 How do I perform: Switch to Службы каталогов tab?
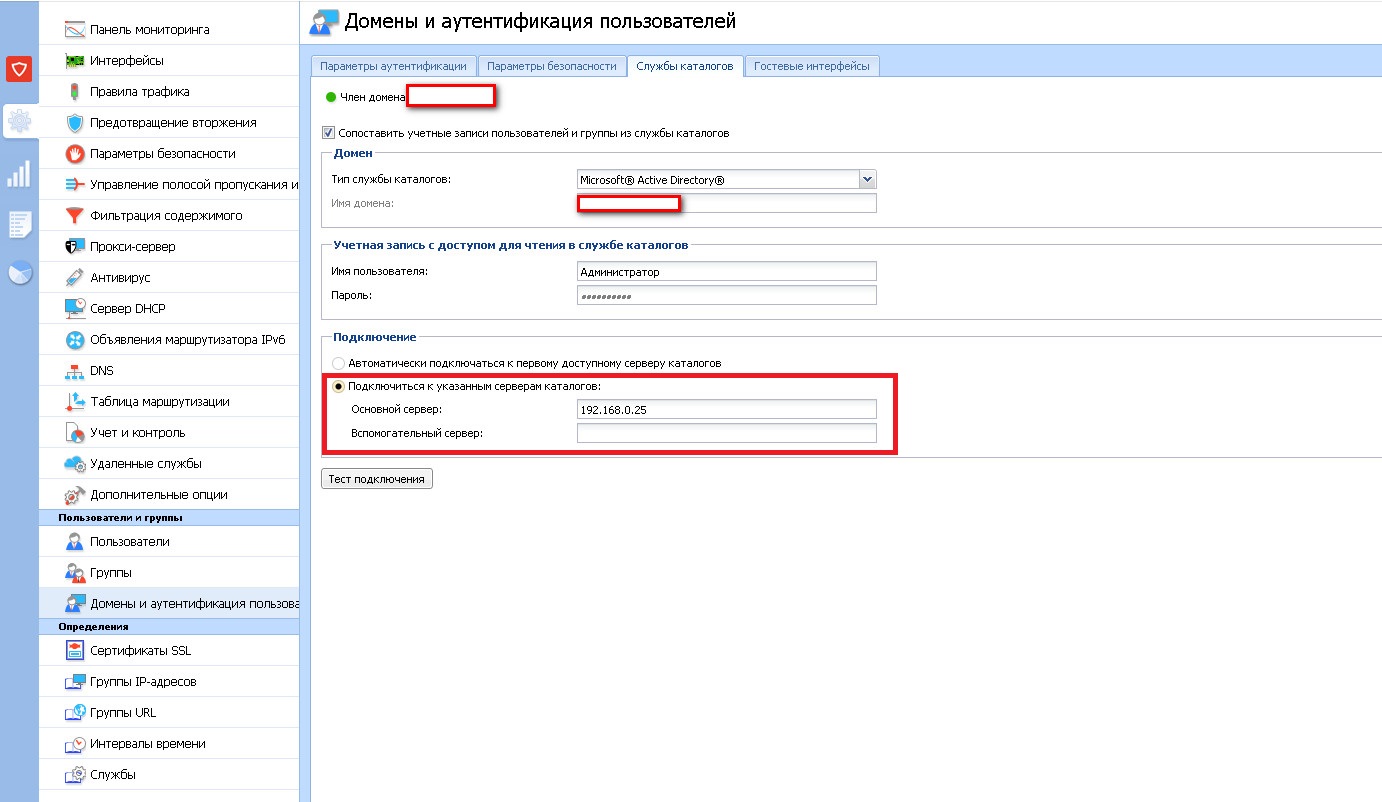685,66
